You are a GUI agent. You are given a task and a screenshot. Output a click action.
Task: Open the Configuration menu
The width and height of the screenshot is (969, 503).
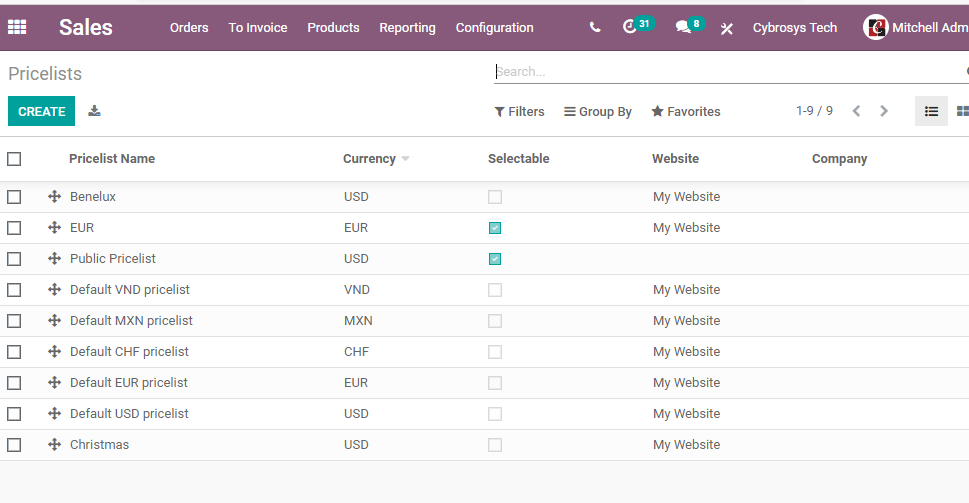tap(494, 27)
